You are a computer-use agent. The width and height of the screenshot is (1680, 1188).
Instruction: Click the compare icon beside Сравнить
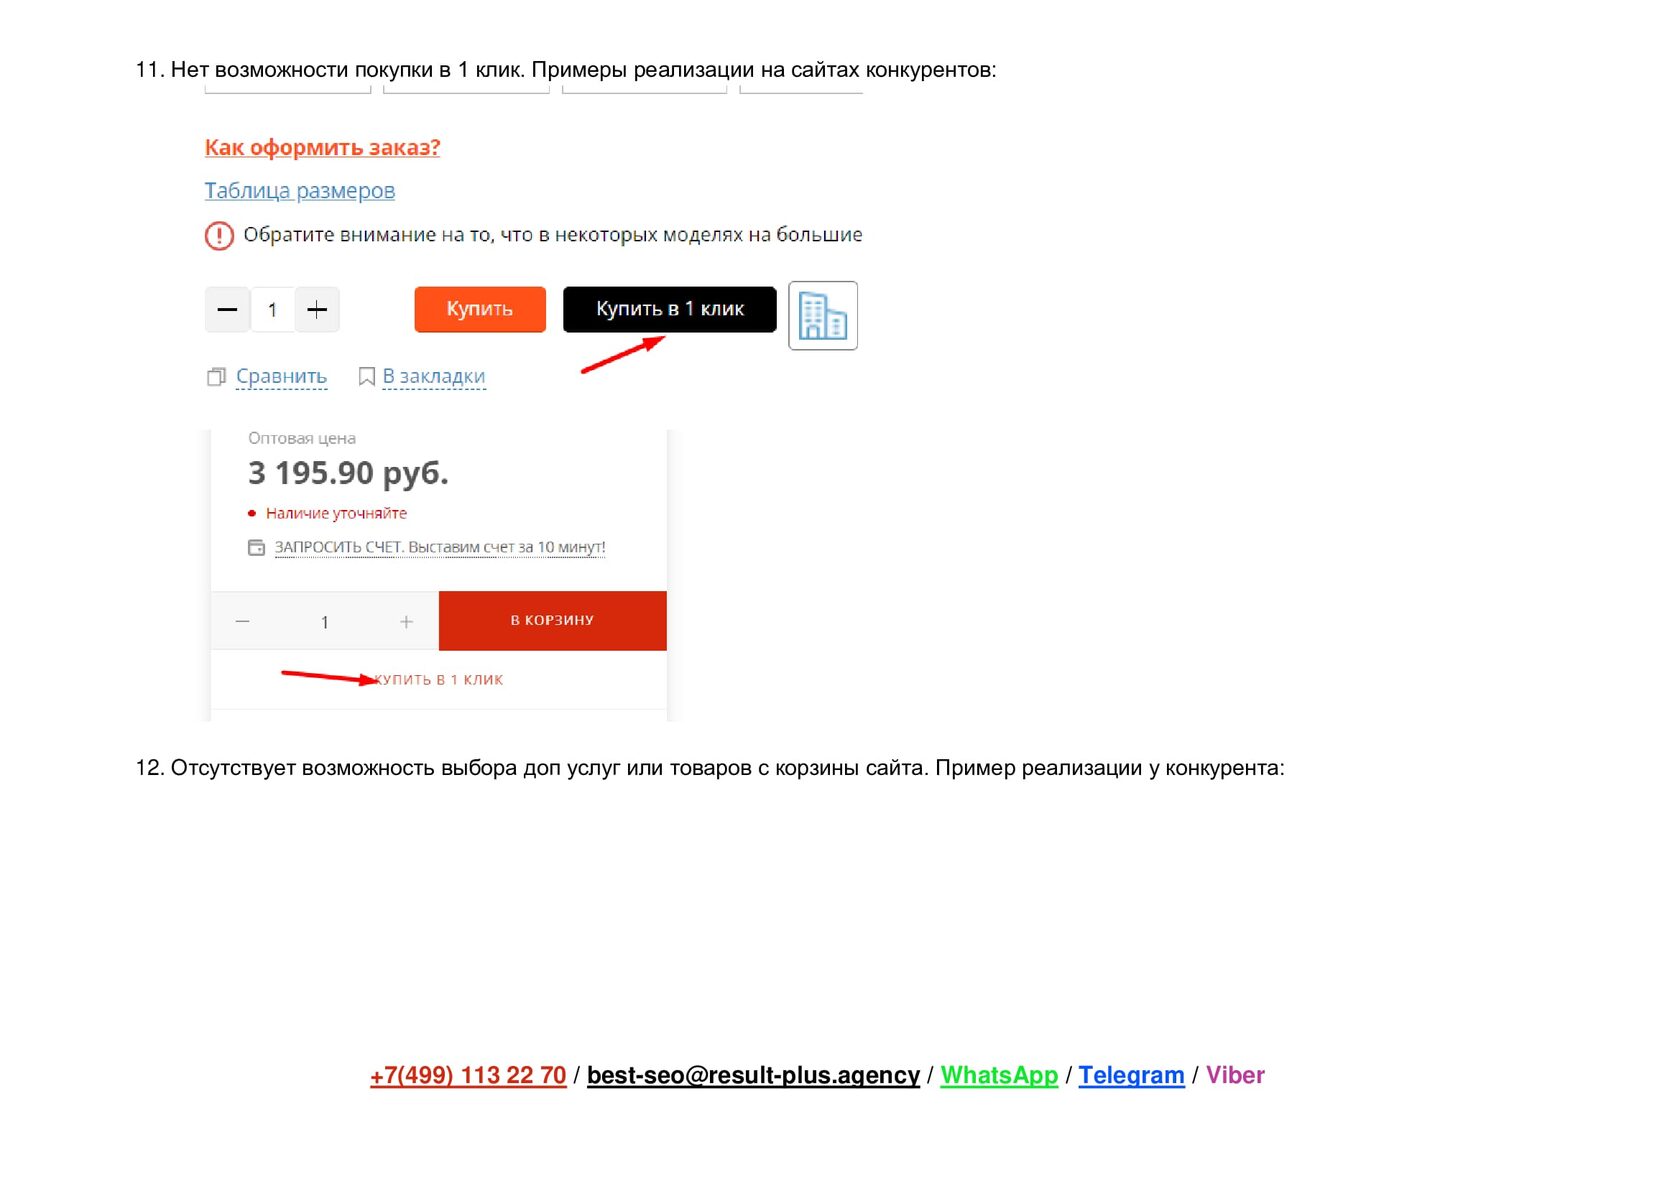[216, 377]
